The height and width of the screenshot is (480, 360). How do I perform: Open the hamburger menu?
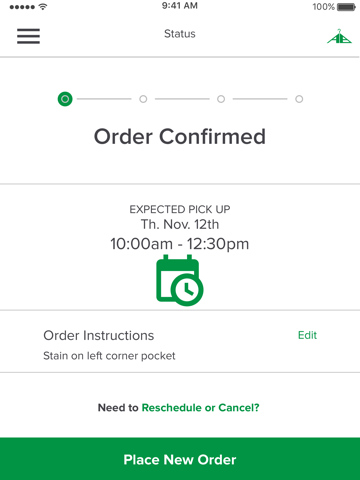(x=28, y=36)
